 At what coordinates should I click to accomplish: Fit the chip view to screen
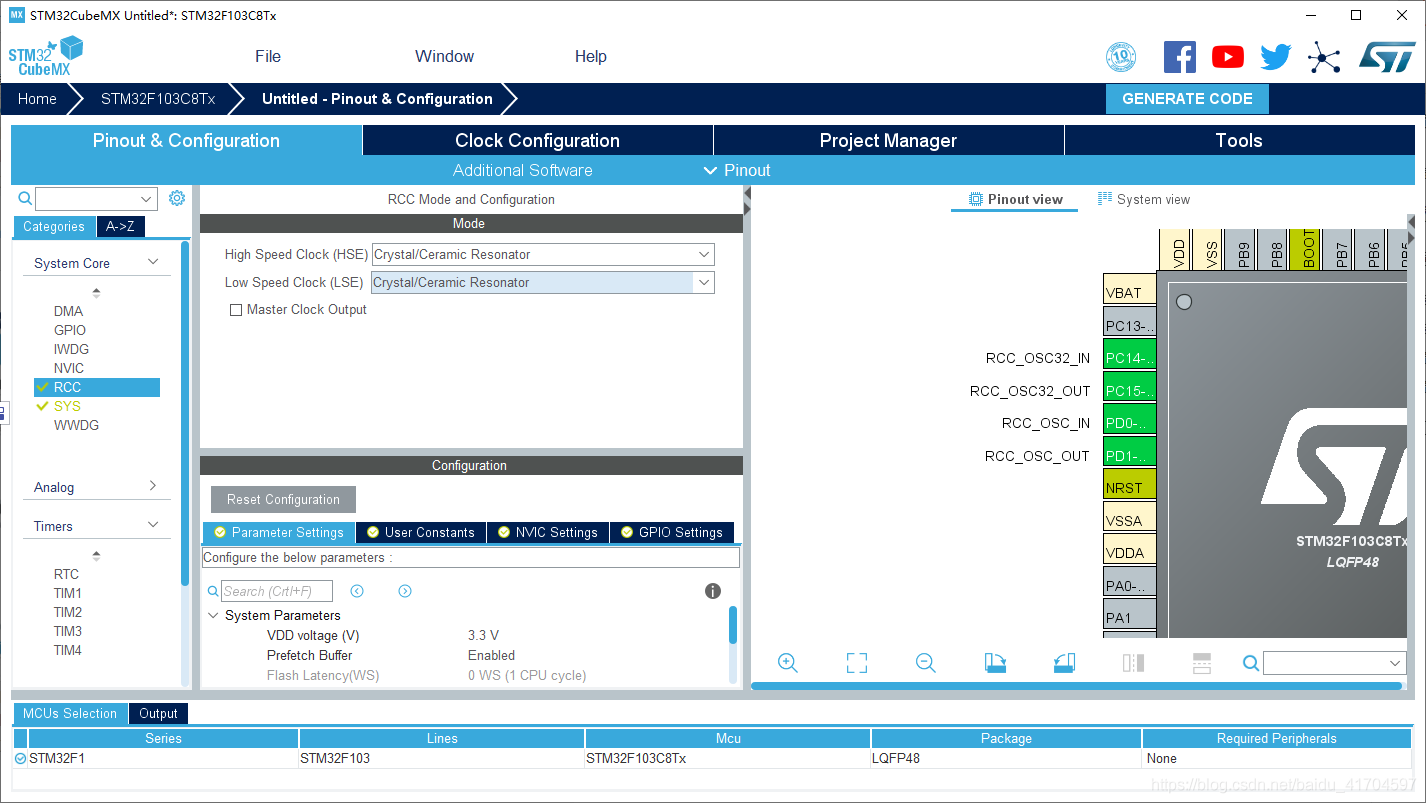coord(856,663)
